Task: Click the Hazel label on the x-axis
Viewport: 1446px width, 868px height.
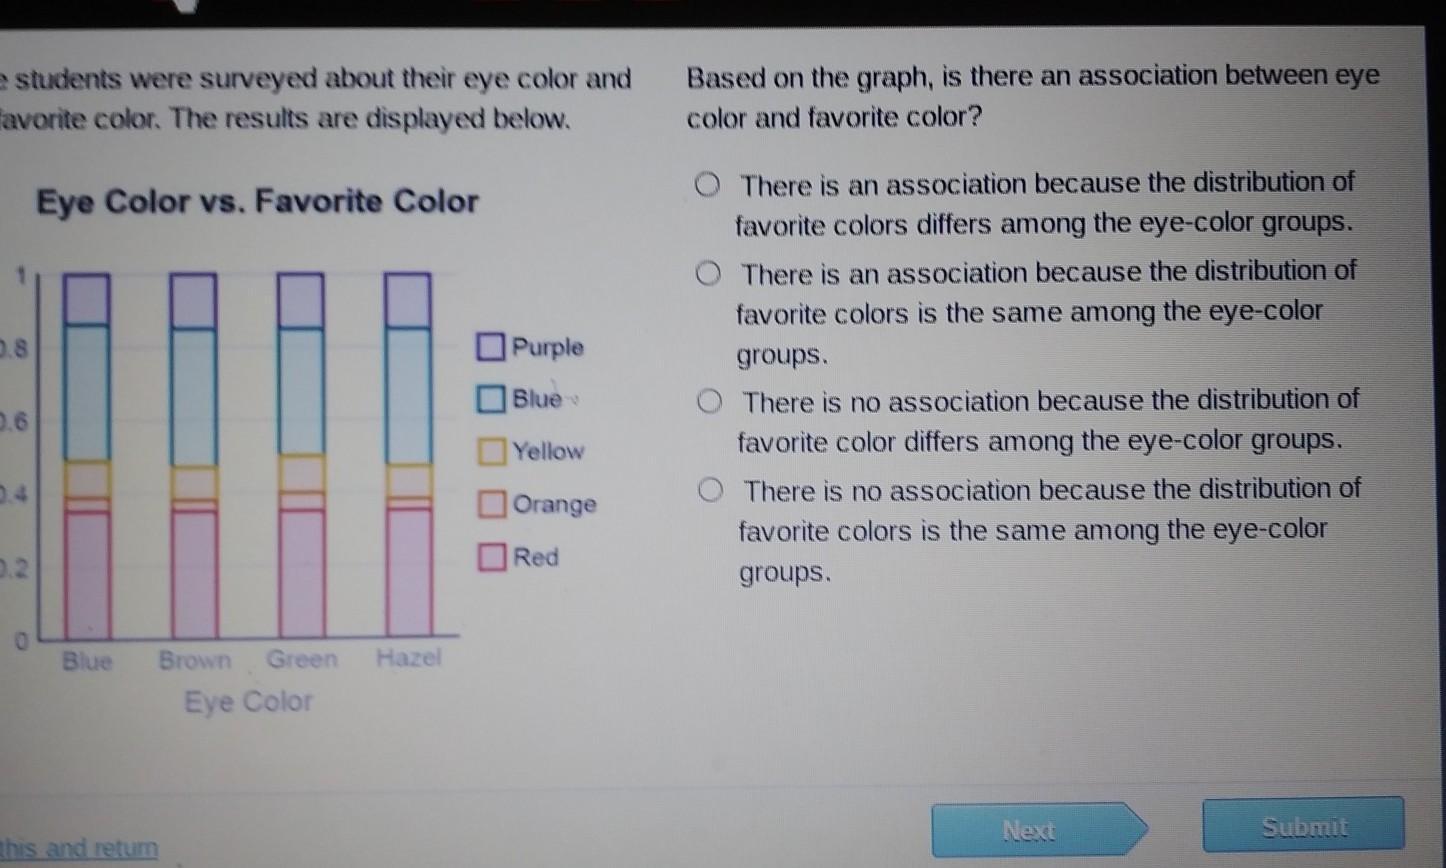Action: coord(408,658)
